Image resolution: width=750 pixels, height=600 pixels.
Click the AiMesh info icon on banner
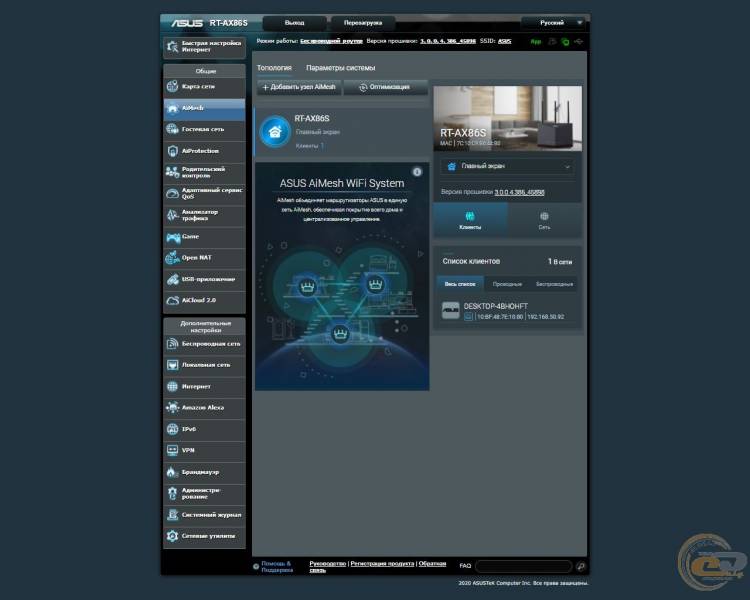pos(417,172)
